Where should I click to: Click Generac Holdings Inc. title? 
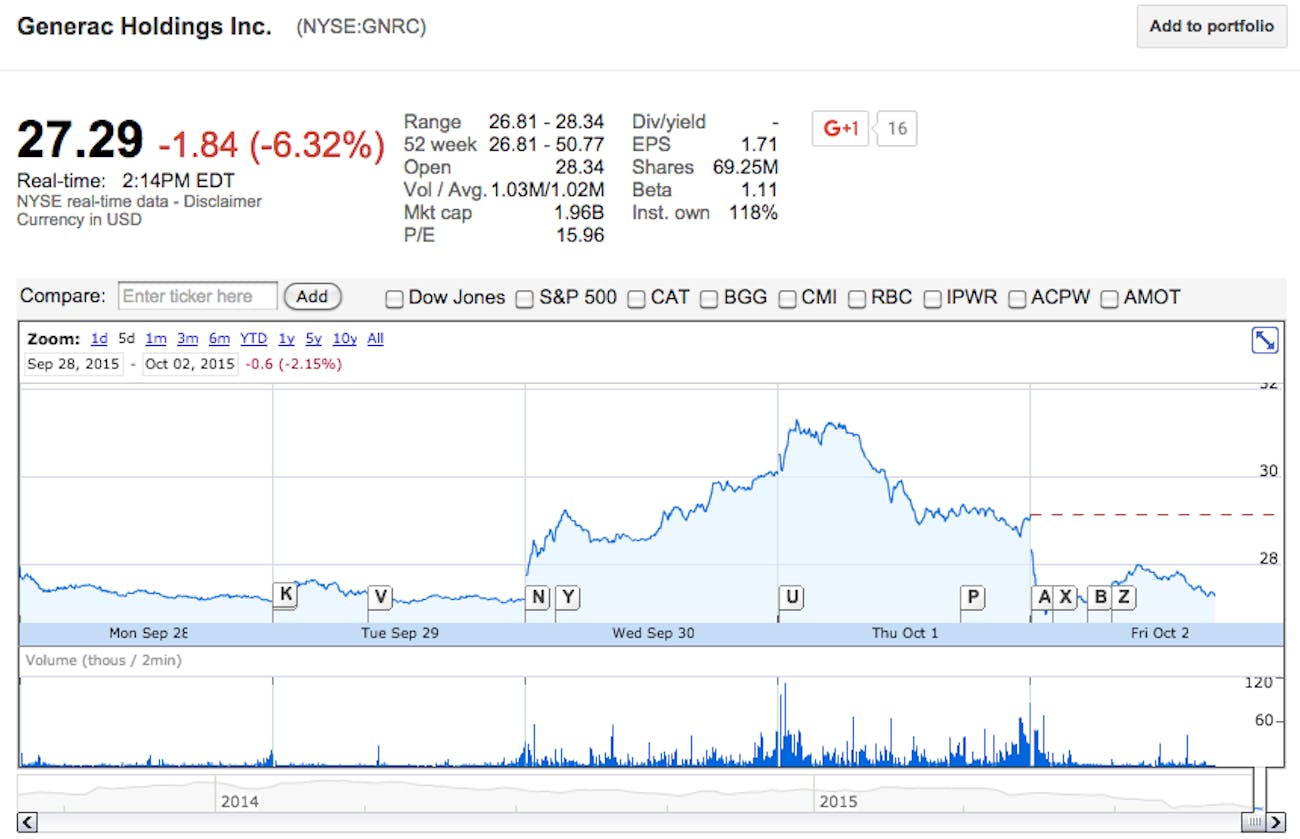tap(144, 27)
